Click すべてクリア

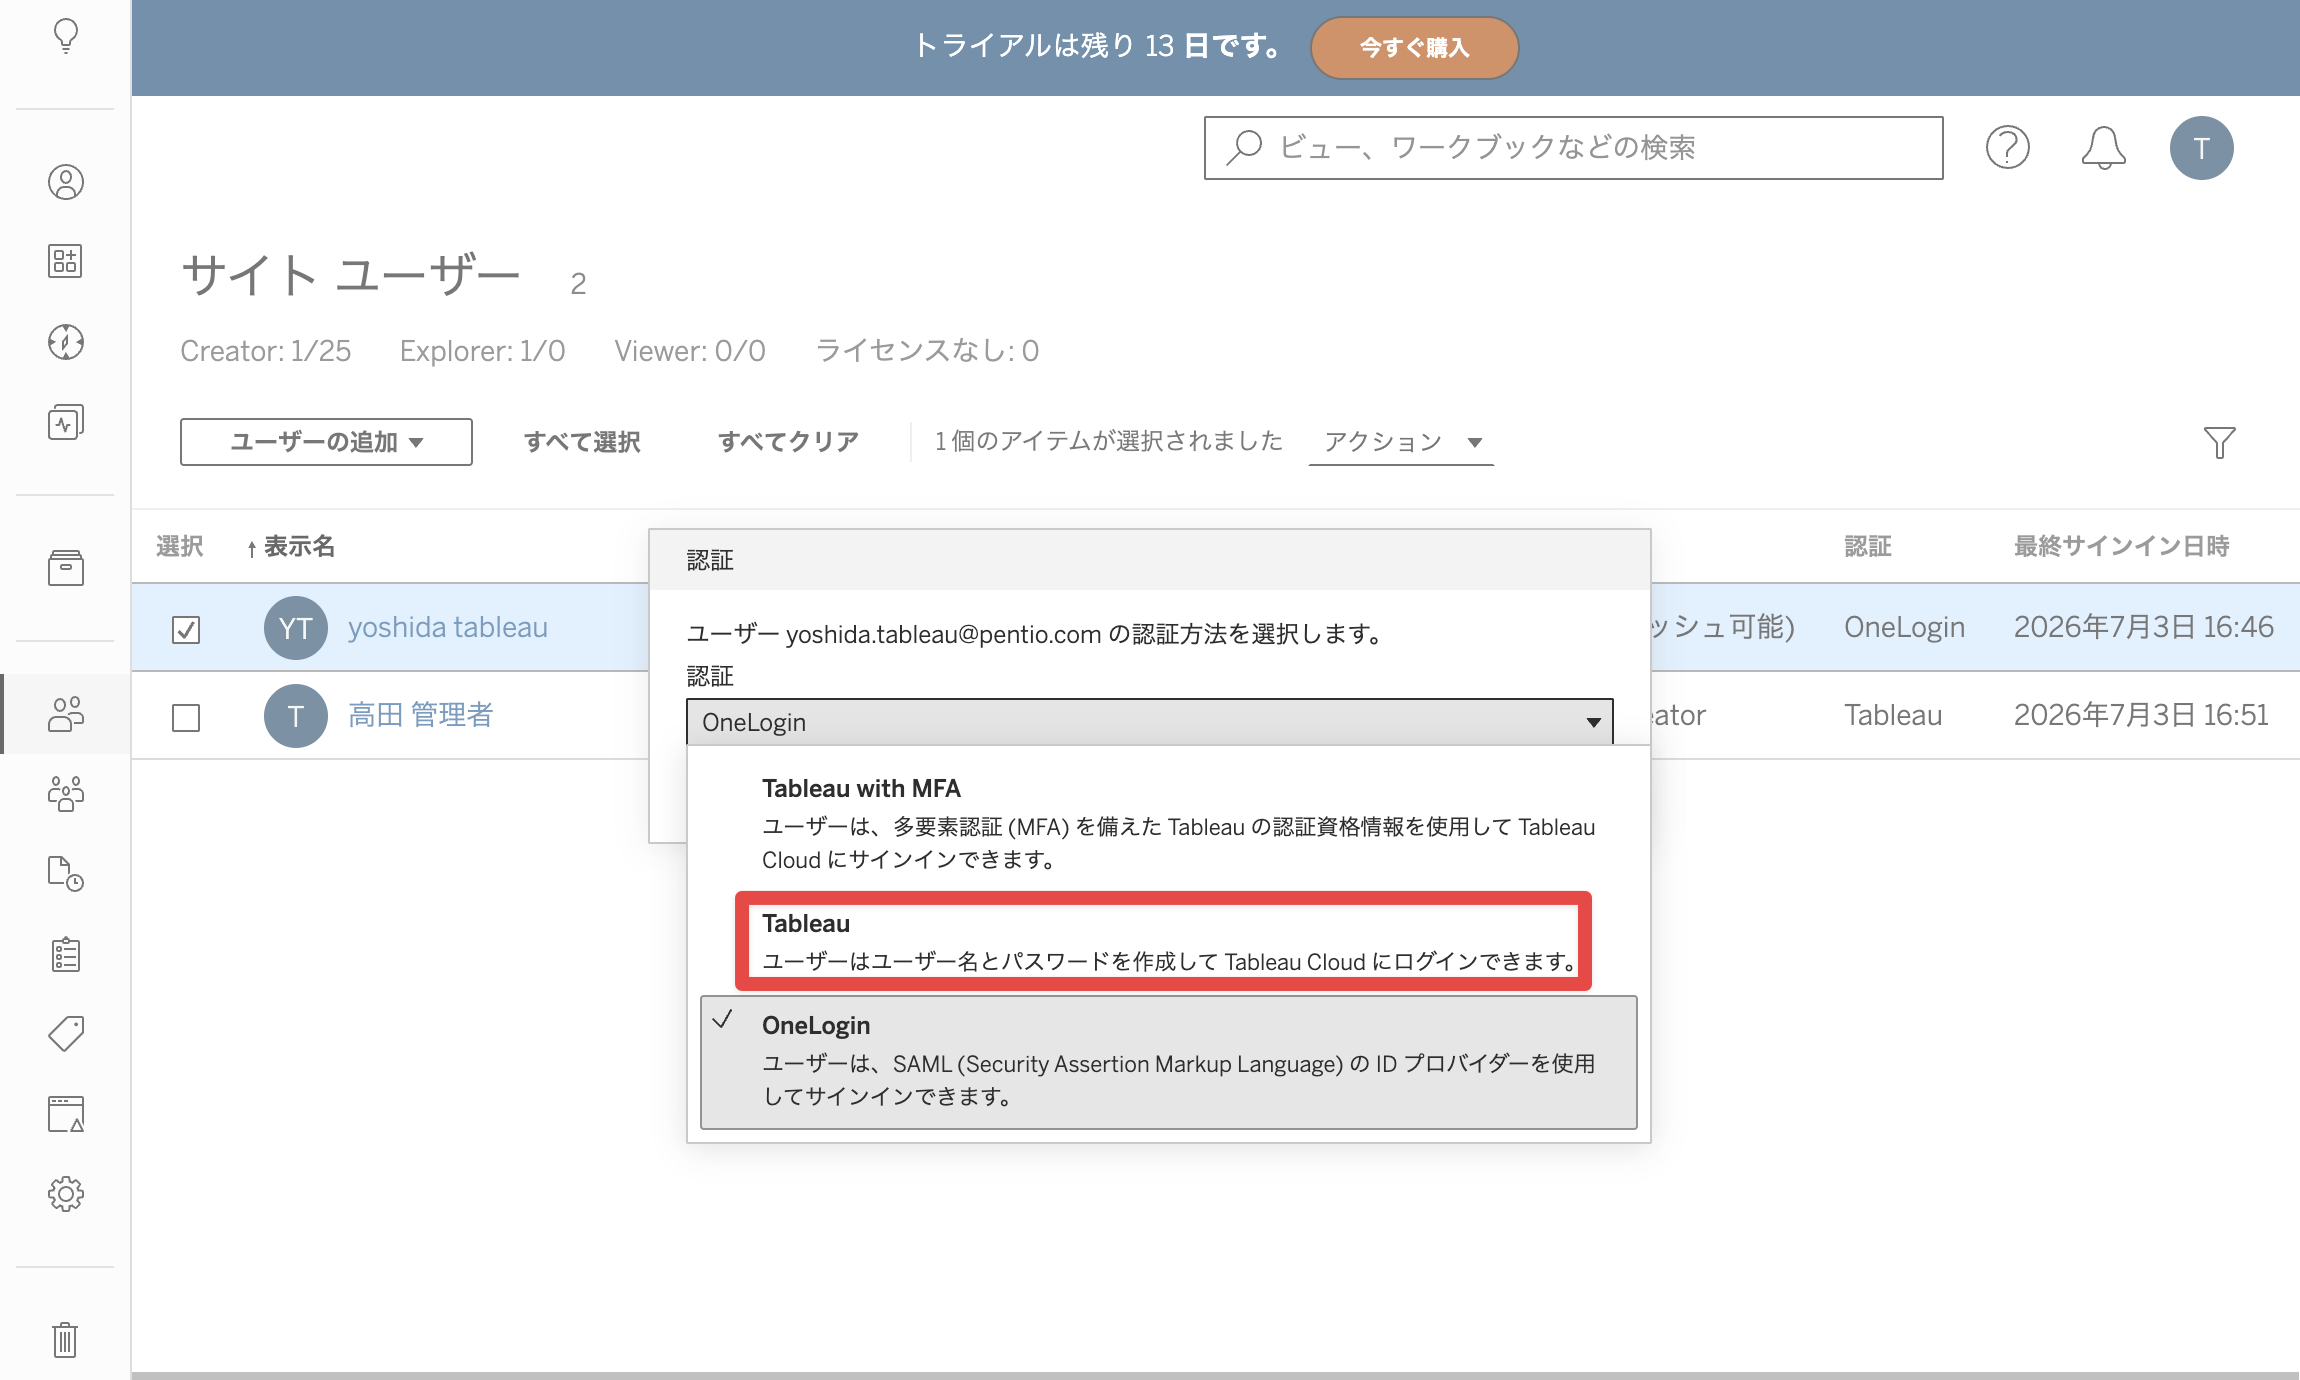pyautogui.click(x=788, y=442)
